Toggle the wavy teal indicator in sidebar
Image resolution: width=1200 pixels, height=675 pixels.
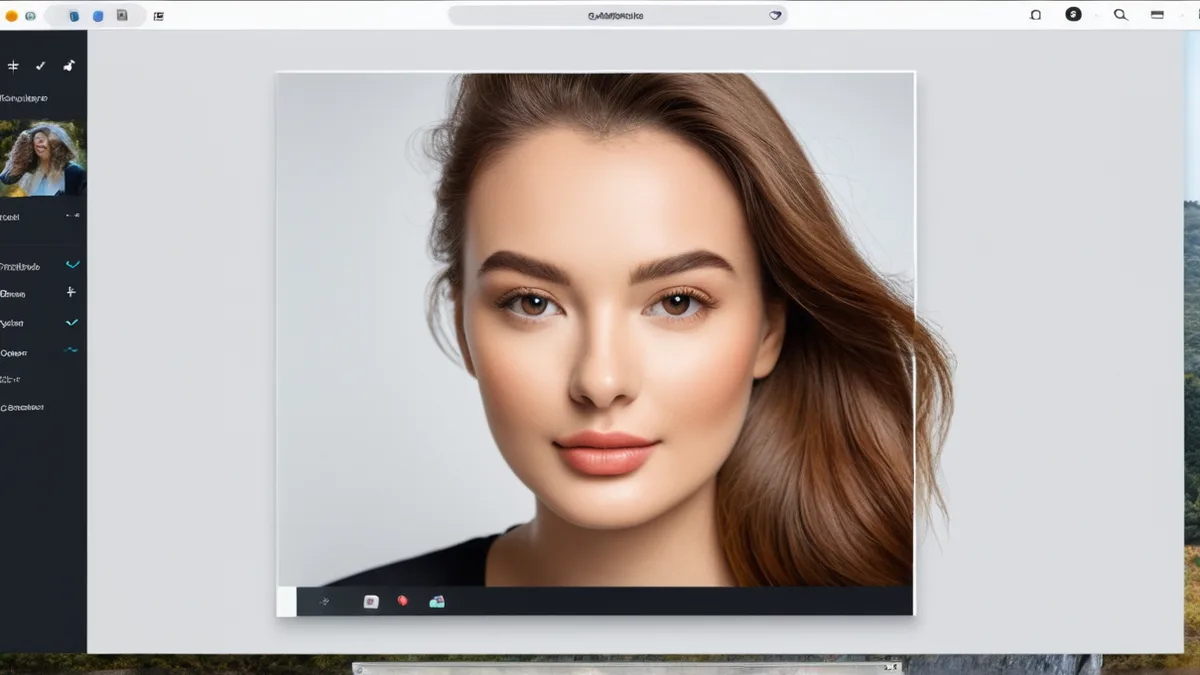coord(71,350)
